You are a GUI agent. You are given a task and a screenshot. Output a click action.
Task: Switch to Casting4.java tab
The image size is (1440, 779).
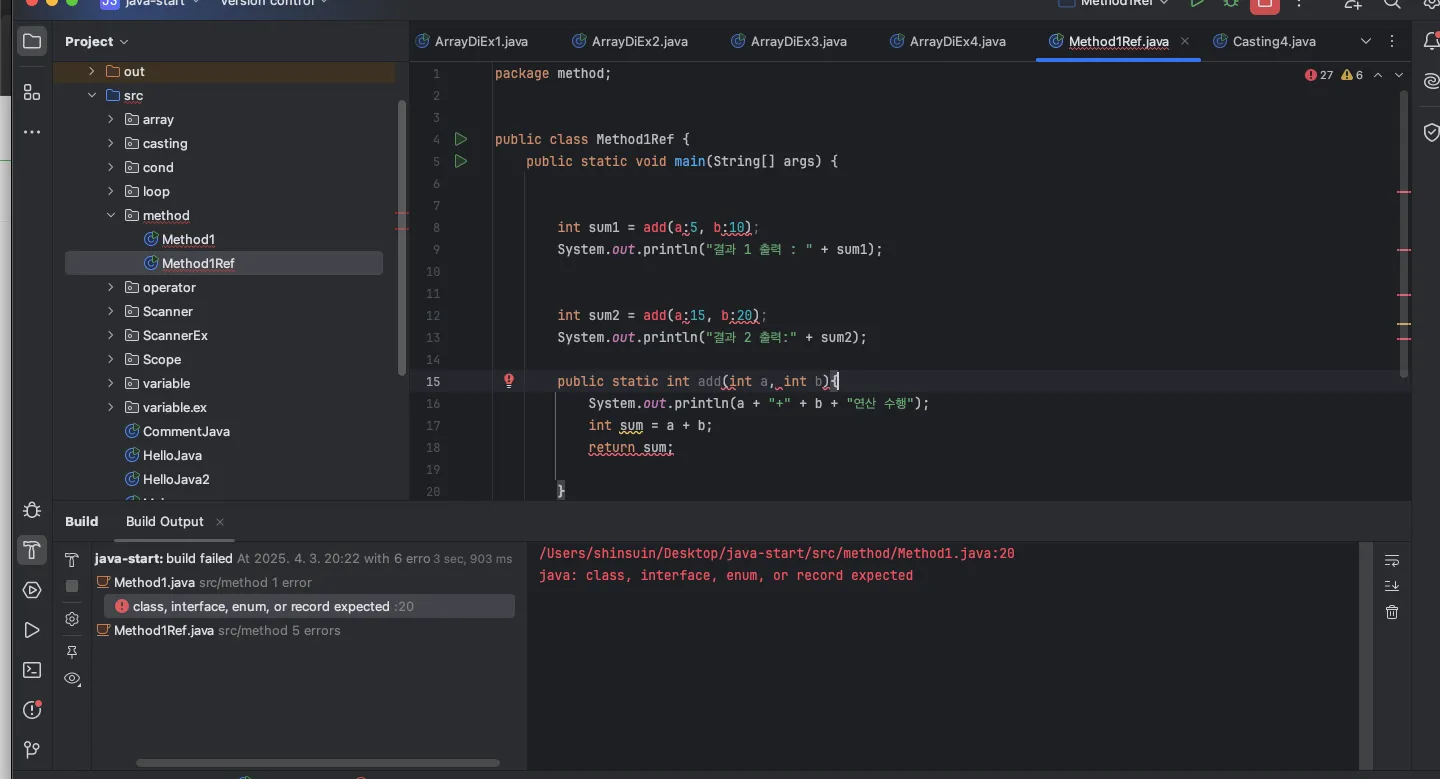pyautogui.click(x=1264, y=41)
